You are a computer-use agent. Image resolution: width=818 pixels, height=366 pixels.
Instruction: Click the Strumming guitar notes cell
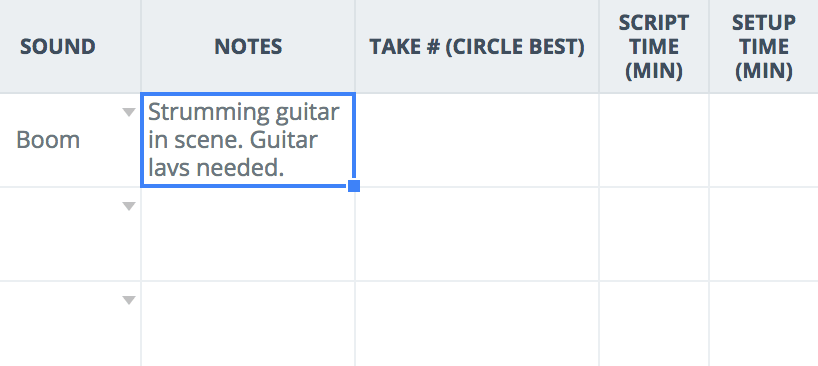(248, 140)
